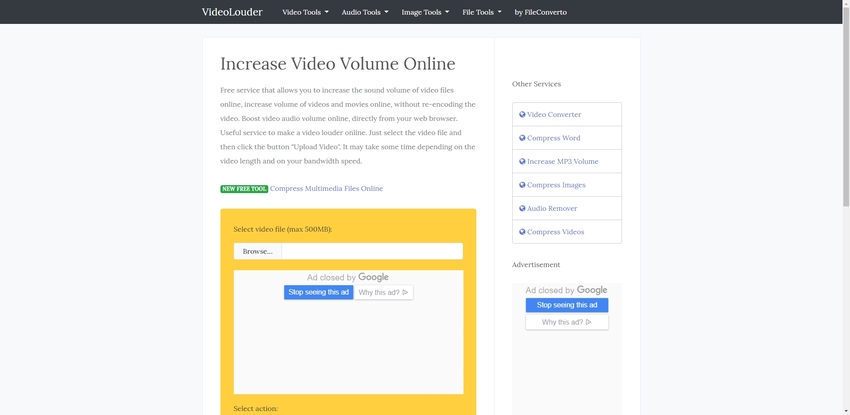Click the globe icon beside Increase MP3 Volume
Screen dimensions: 850x415
522,161
